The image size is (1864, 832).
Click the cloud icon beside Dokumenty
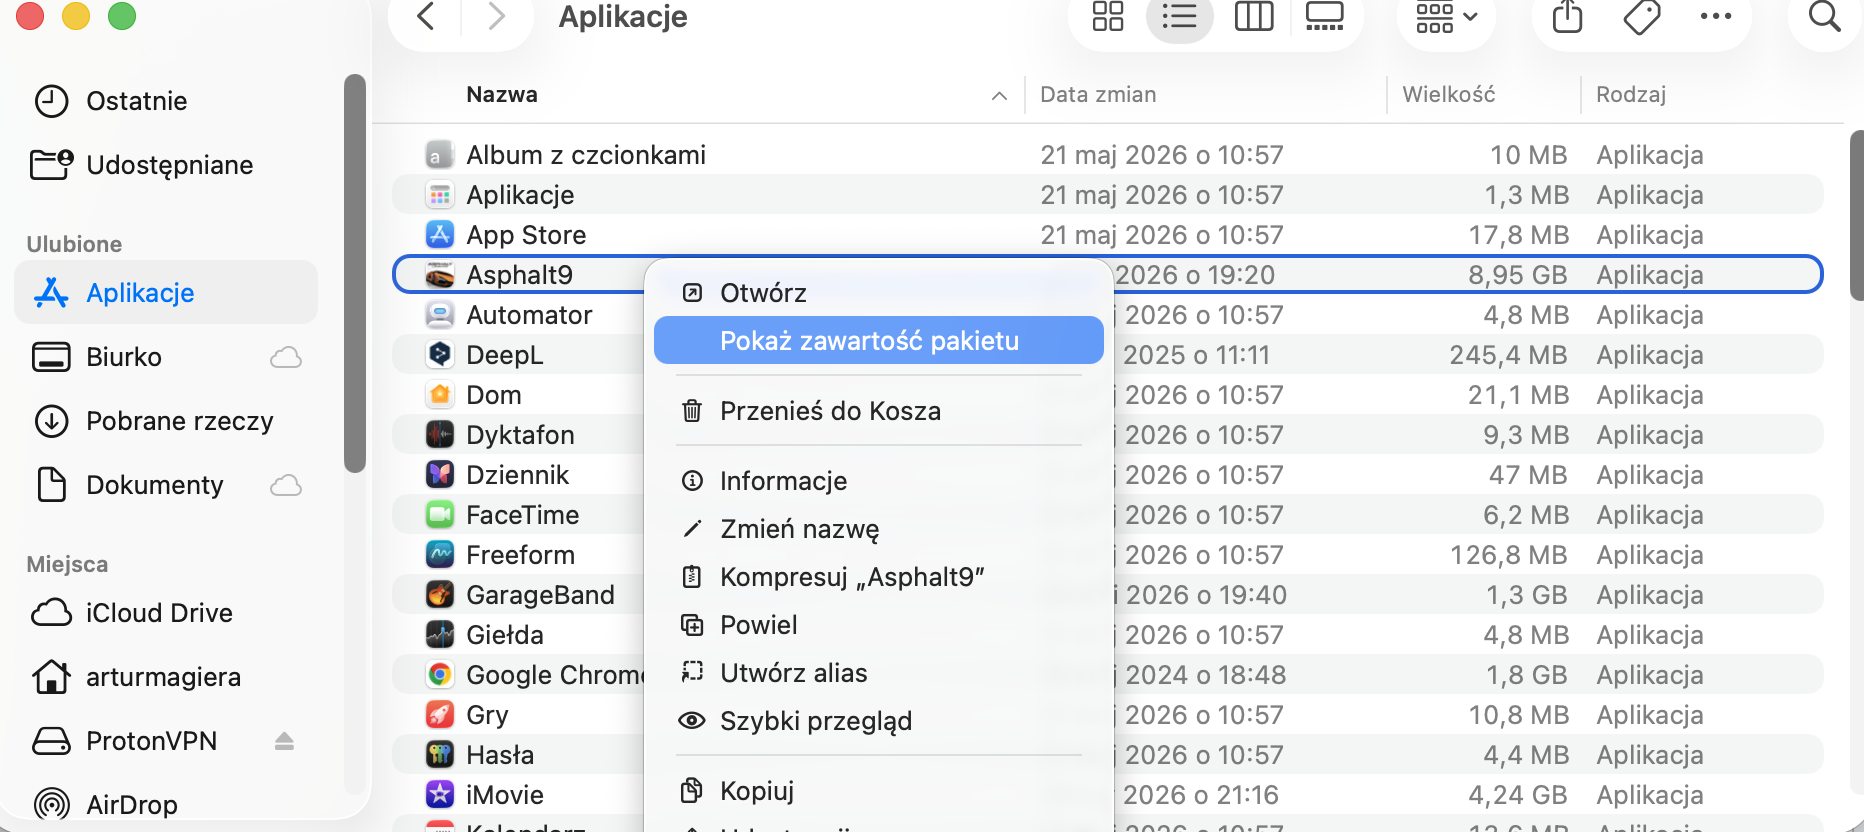coord(286,485)
